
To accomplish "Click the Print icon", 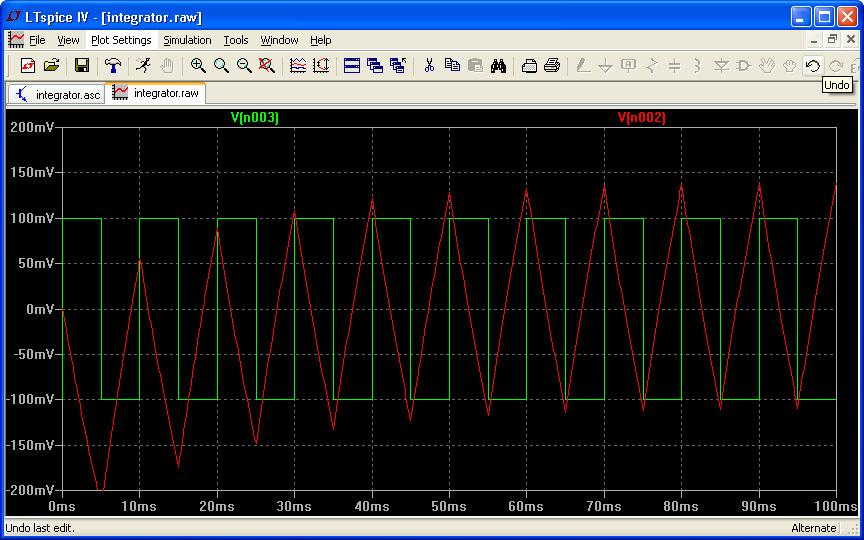I will click(x=552, y=66).
